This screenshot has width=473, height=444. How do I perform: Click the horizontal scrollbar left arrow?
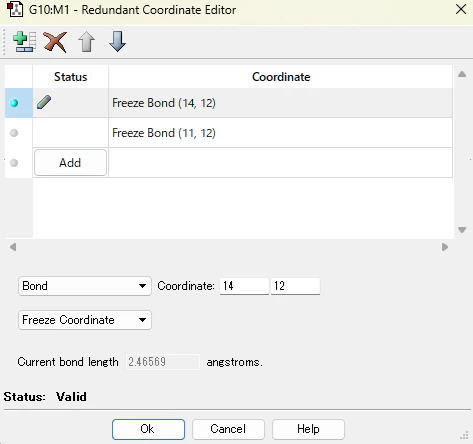coord(13,247)
